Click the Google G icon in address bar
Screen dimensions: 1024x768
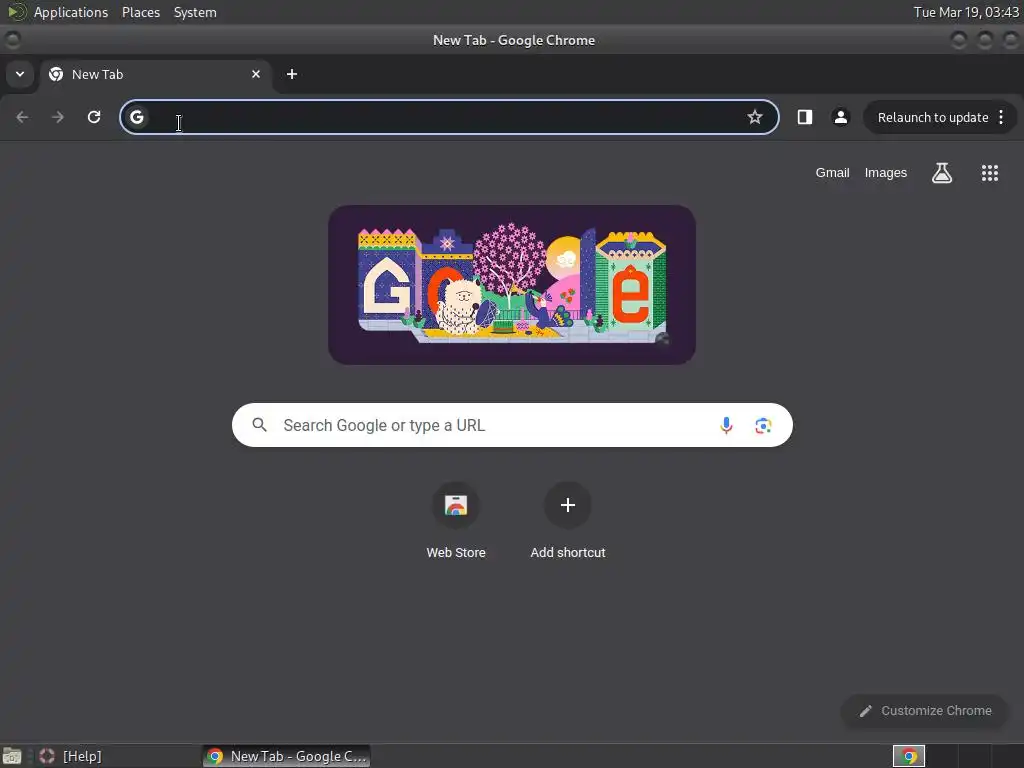[x=136, y=117]
